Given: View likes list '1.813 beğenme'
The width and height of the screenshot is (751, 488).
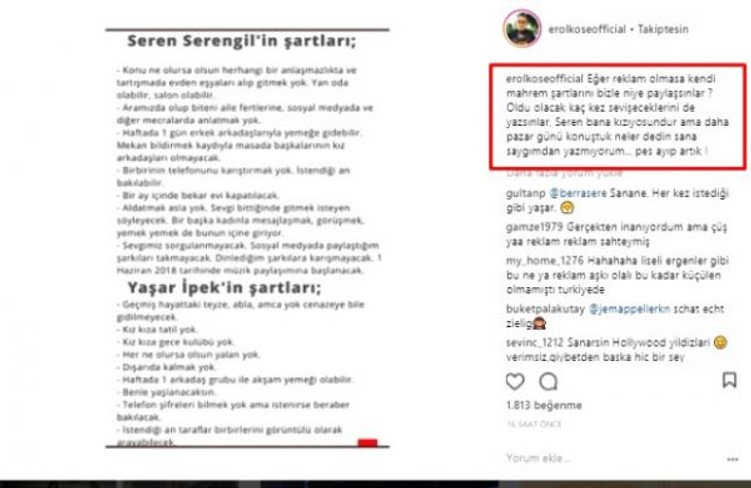Looking at the screenshot, I should (544, 405).
